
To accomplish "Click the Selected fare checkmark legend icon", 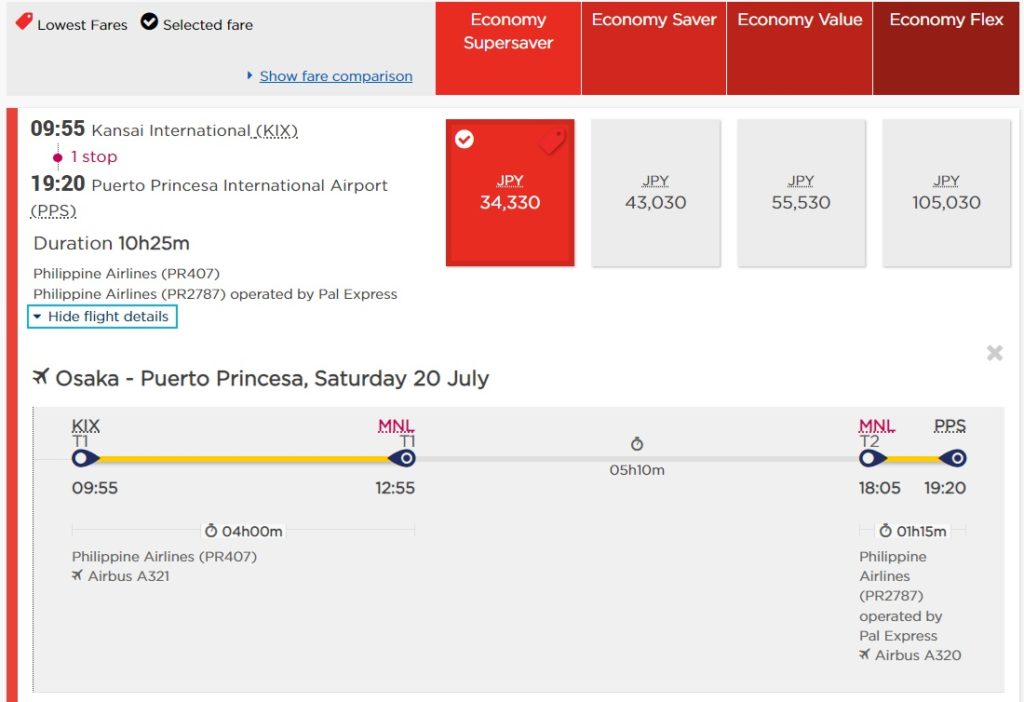I will [x=149, y=22].
